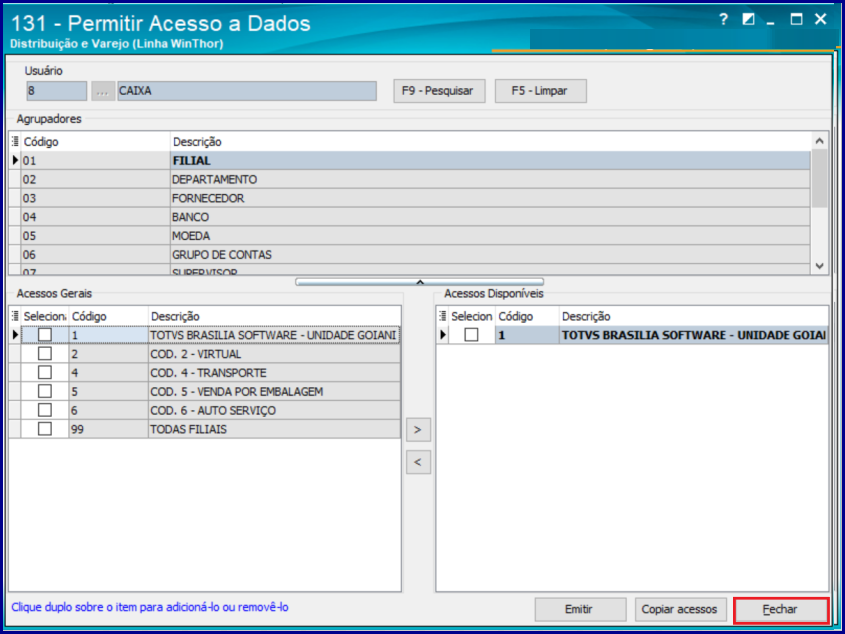
Task: Click code cell 04 in Agrupadores
Action: [95, 217]
